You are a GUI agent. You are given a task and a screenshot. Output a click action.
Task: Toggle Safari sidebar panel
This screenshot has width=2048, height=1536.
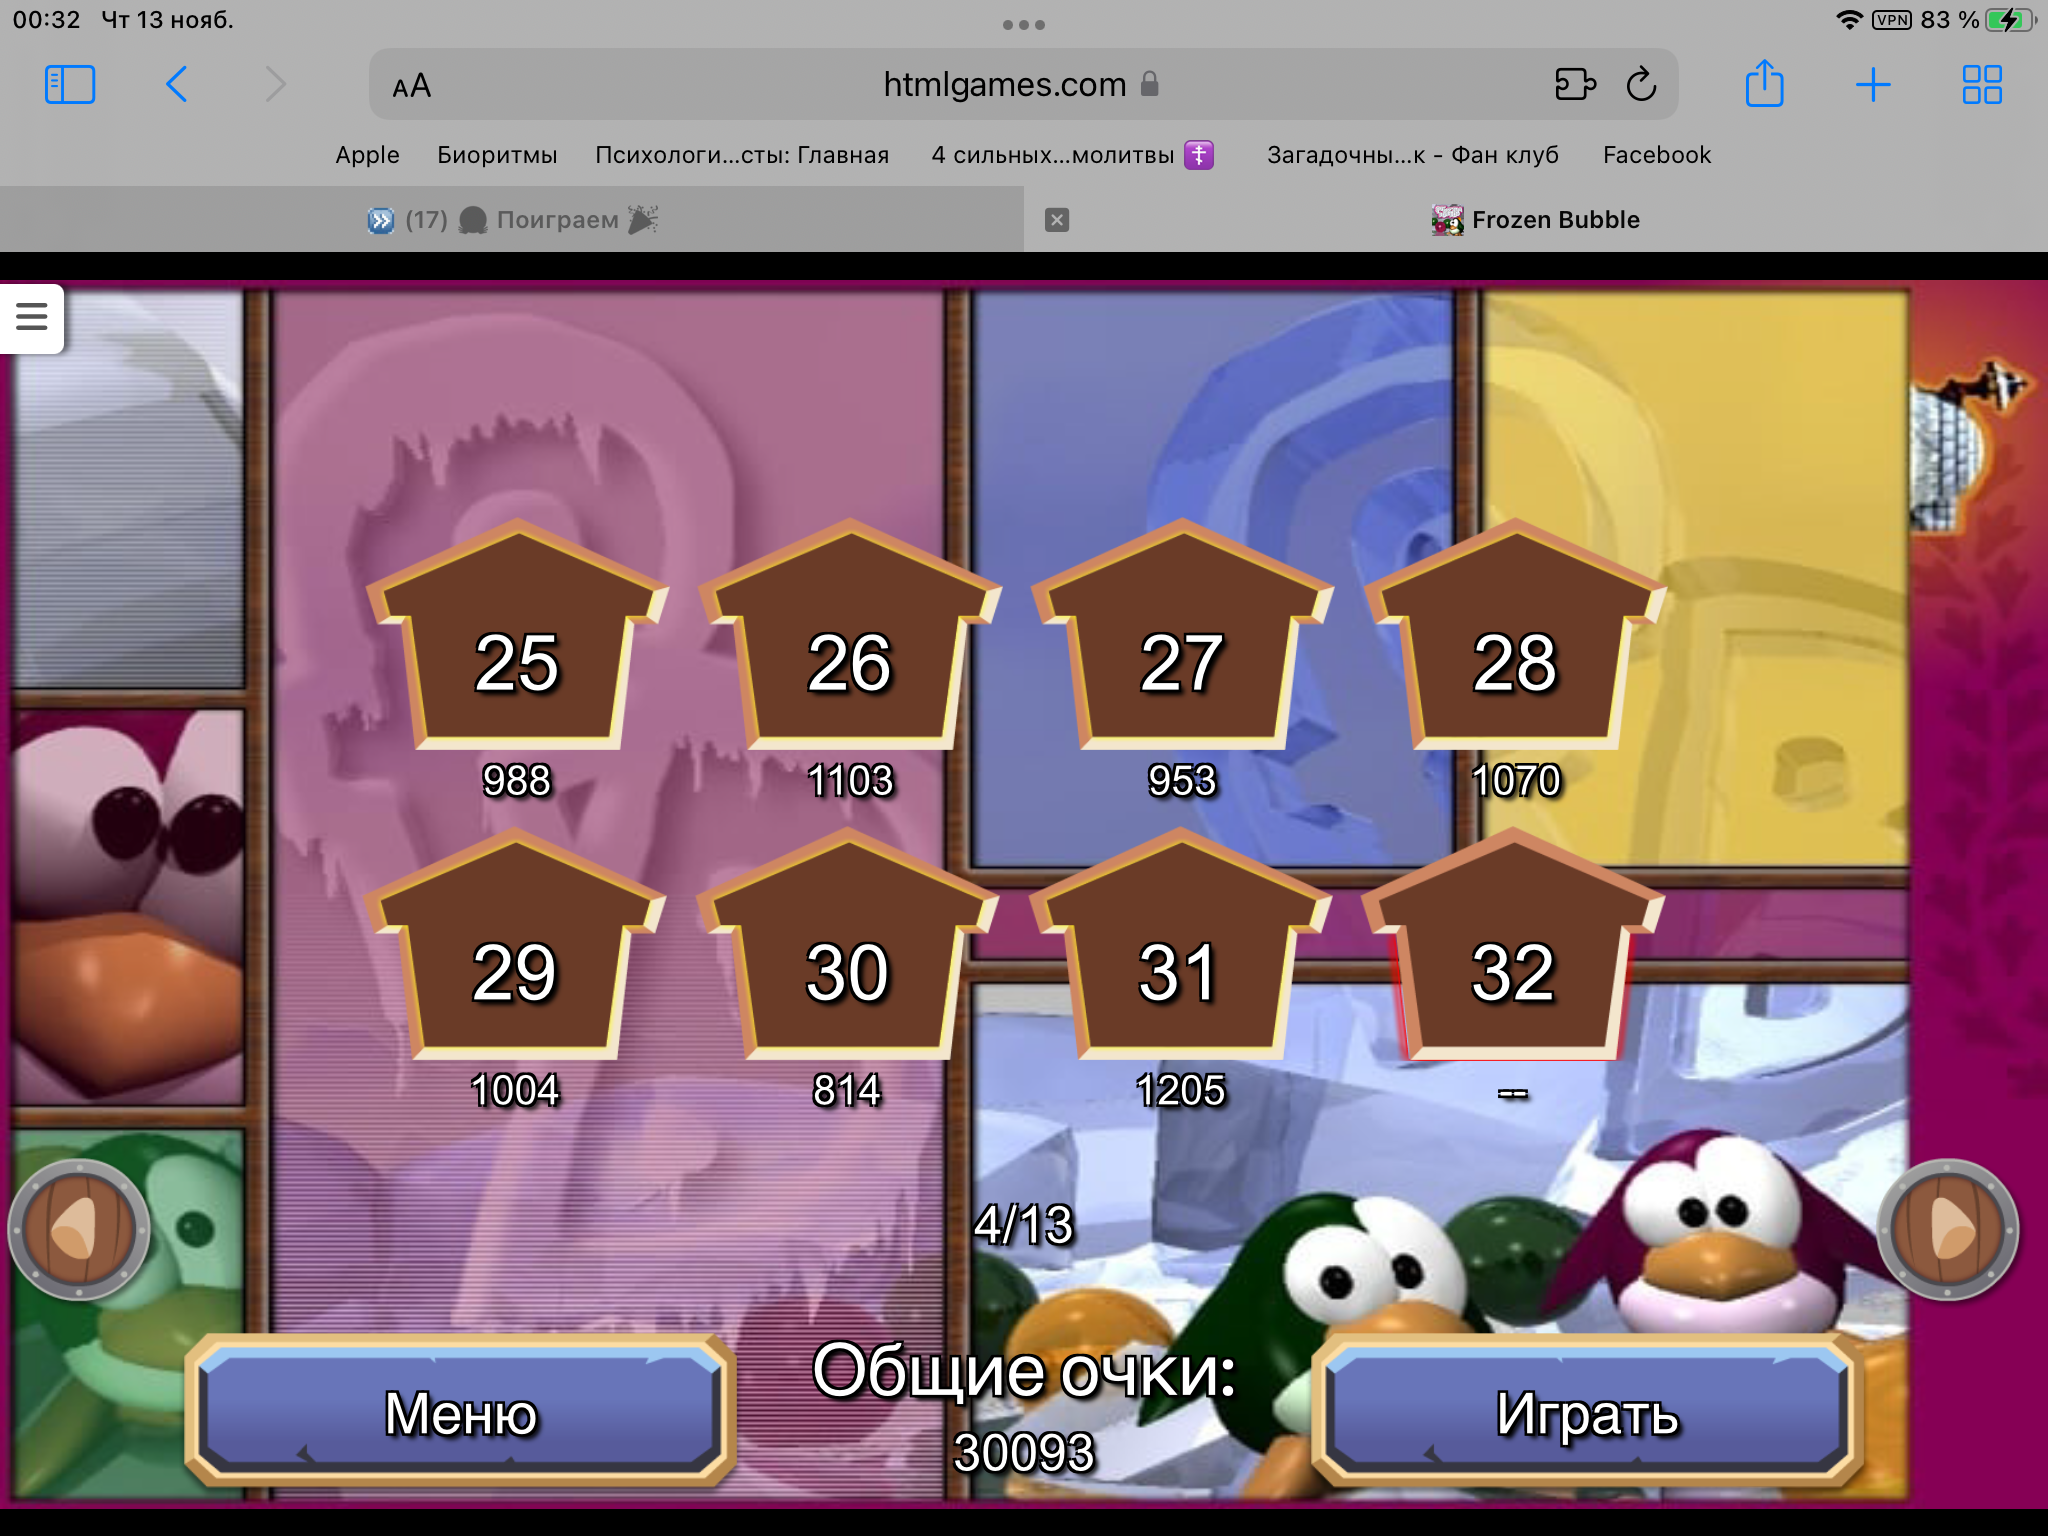(70, 85)
